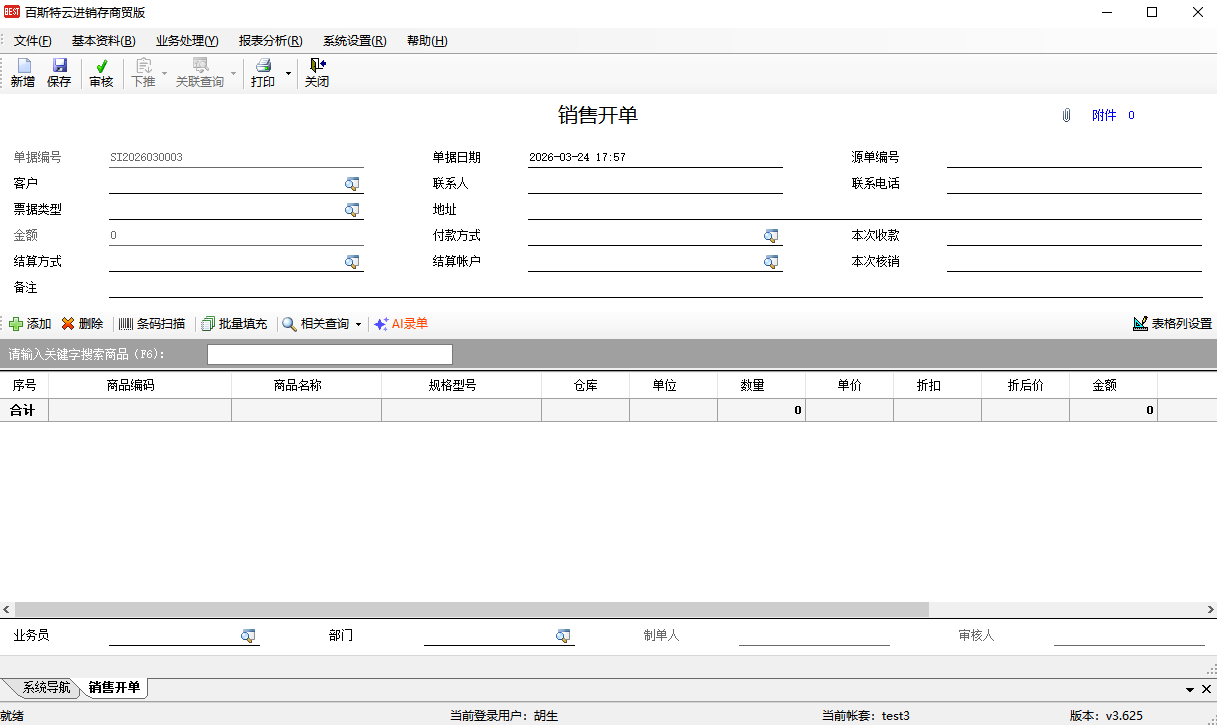
Task: Click the horizontal scrollbar of the grid
Action: [x=470, y=609]
